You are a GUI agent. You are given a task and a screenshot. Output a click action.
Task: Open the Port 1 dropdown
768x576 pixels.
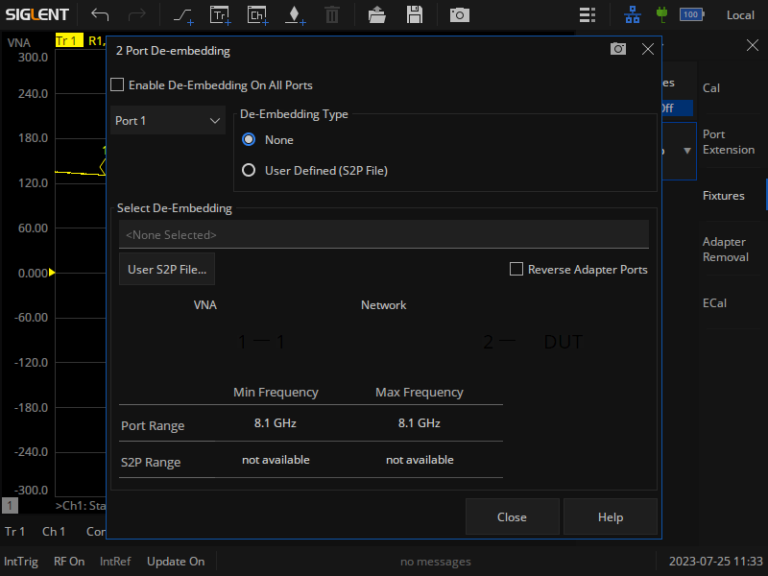168,121
